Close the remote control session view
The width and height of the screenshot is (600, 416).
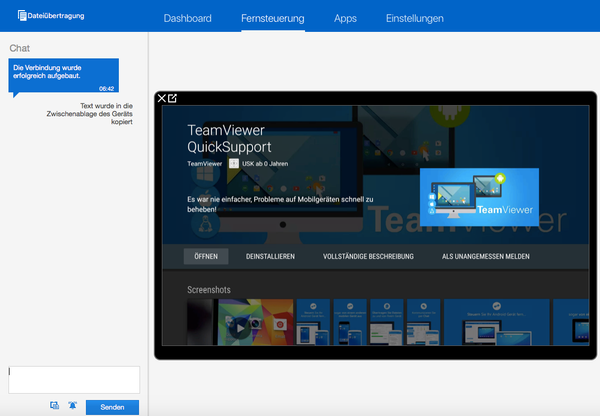click(162, 98)
